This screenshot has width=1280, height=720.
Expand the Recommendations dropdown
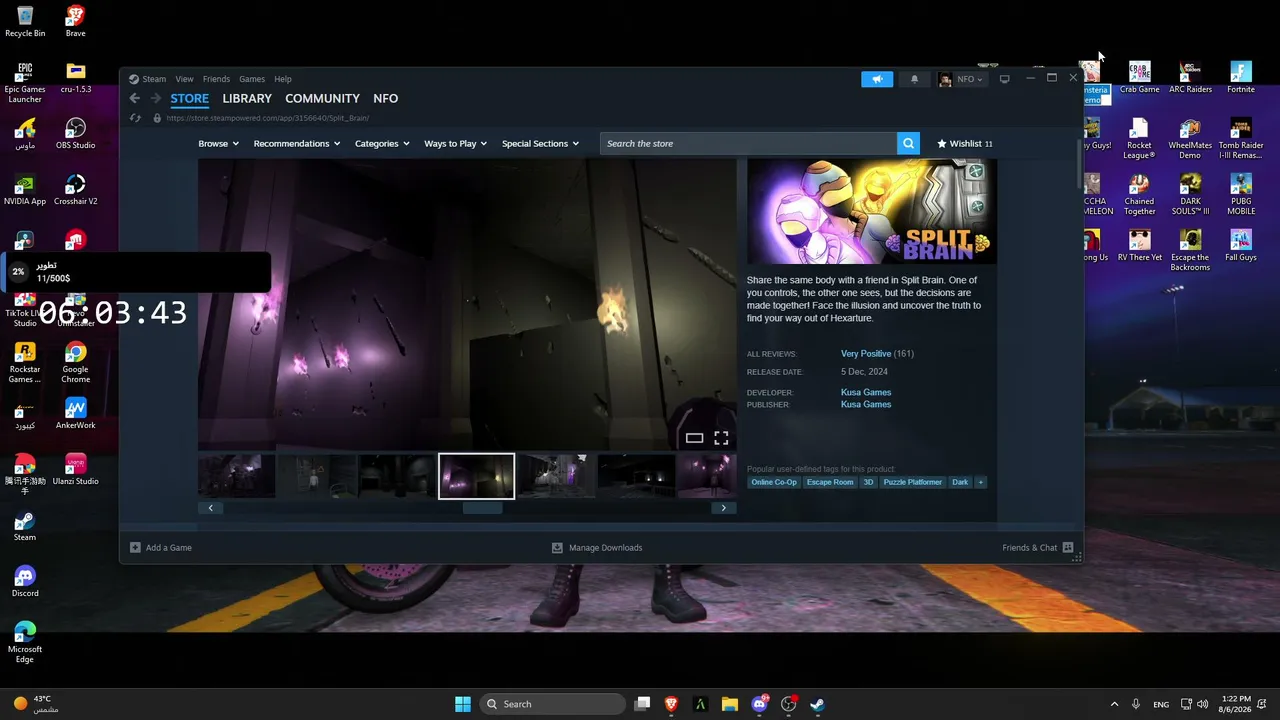point(297,143)
